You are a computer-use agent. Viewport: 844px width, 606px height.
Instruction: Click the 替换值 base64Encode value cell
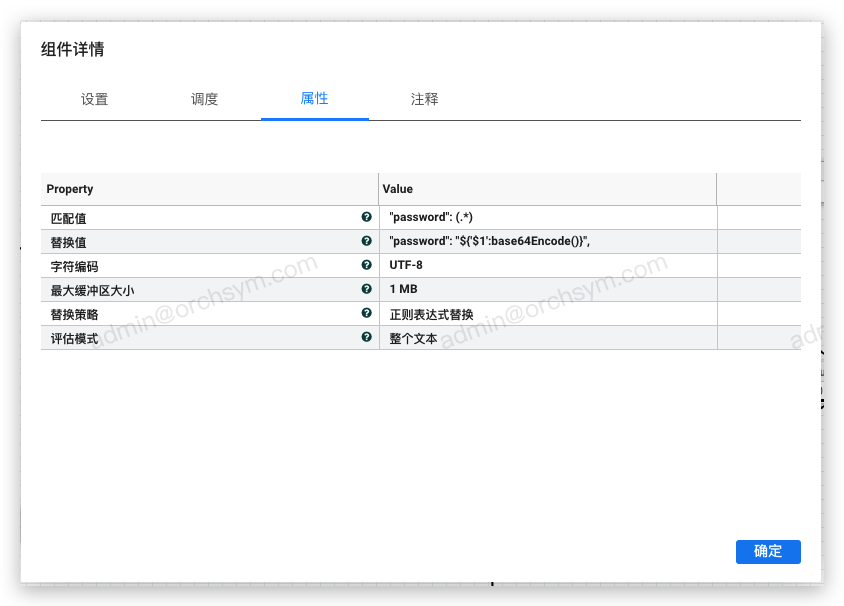[x=547, y=241]
